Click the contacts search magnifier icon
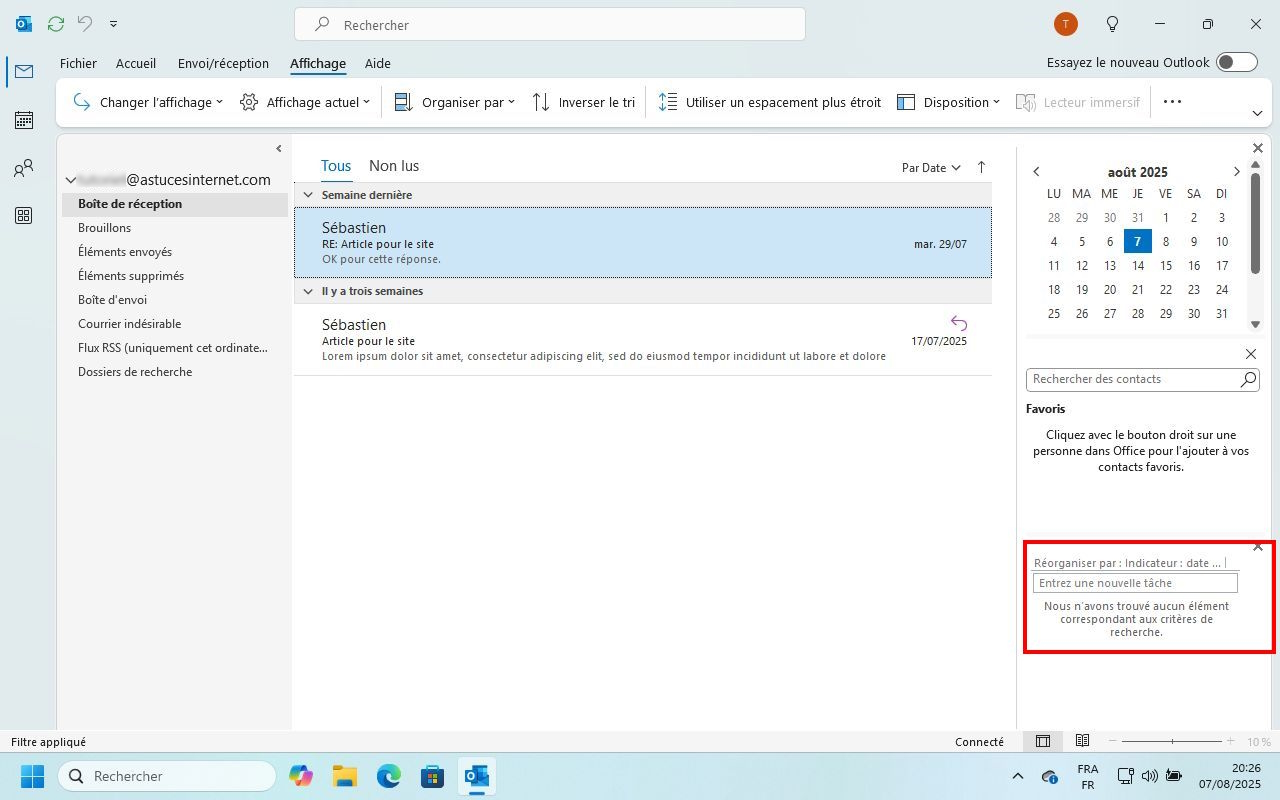Image resolution: width=1280 pixels, height=800 pixels. click(x=1248, y=379)
